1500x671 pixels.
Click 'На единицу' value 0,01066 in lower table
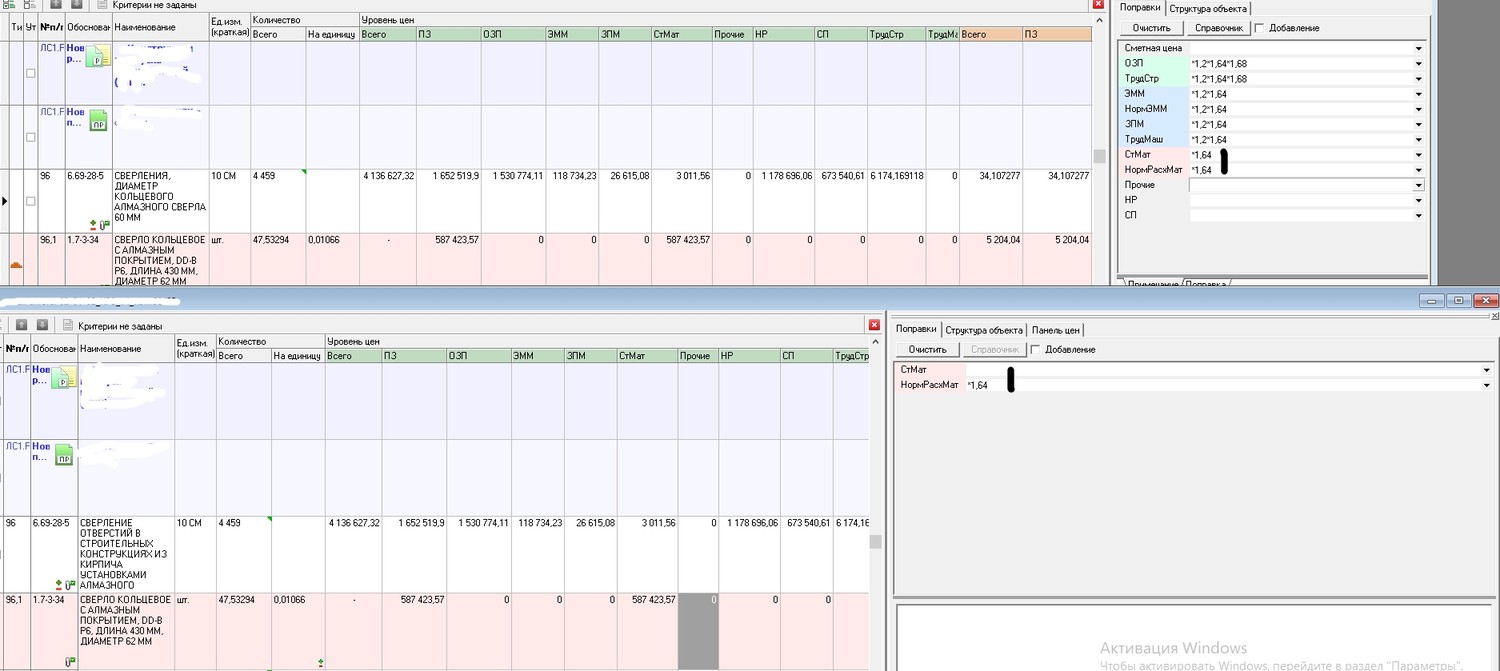click(x=289, y=600)
